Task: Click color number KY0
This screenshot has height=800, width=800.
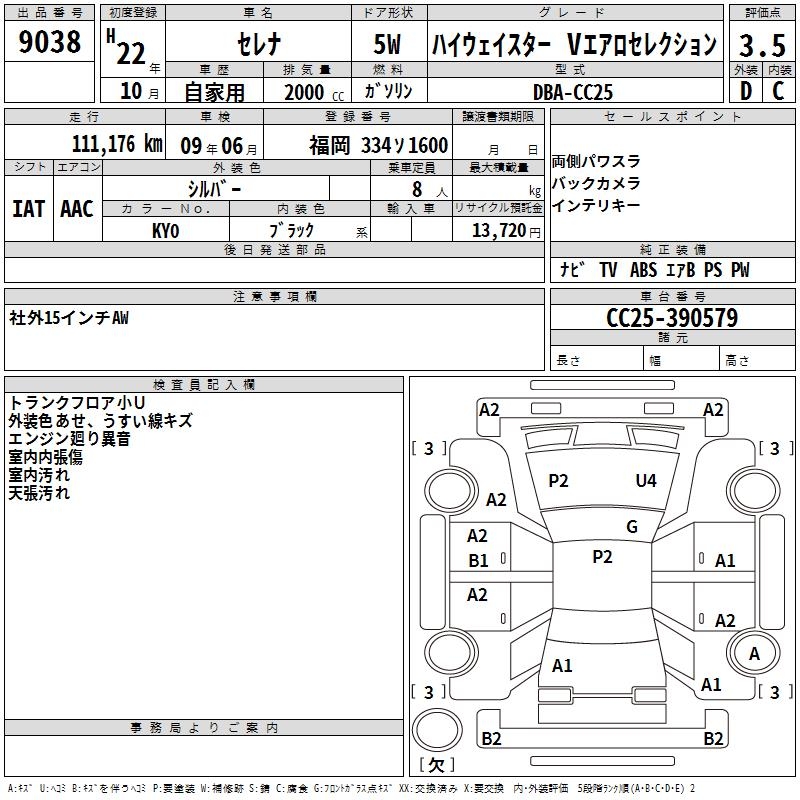Action: point(166,231)
